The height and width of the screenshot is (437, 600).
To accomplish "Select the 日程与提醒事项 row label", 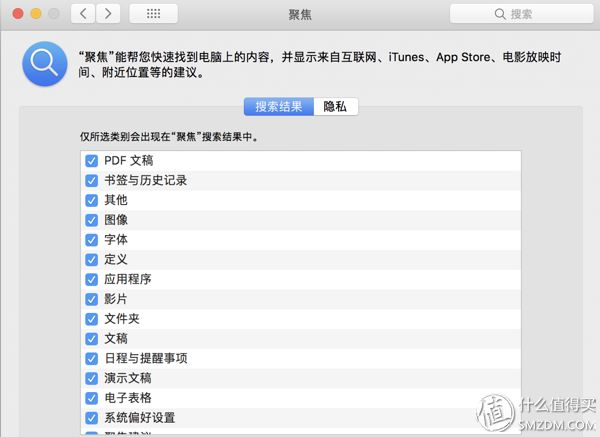I will click(146, 359).
